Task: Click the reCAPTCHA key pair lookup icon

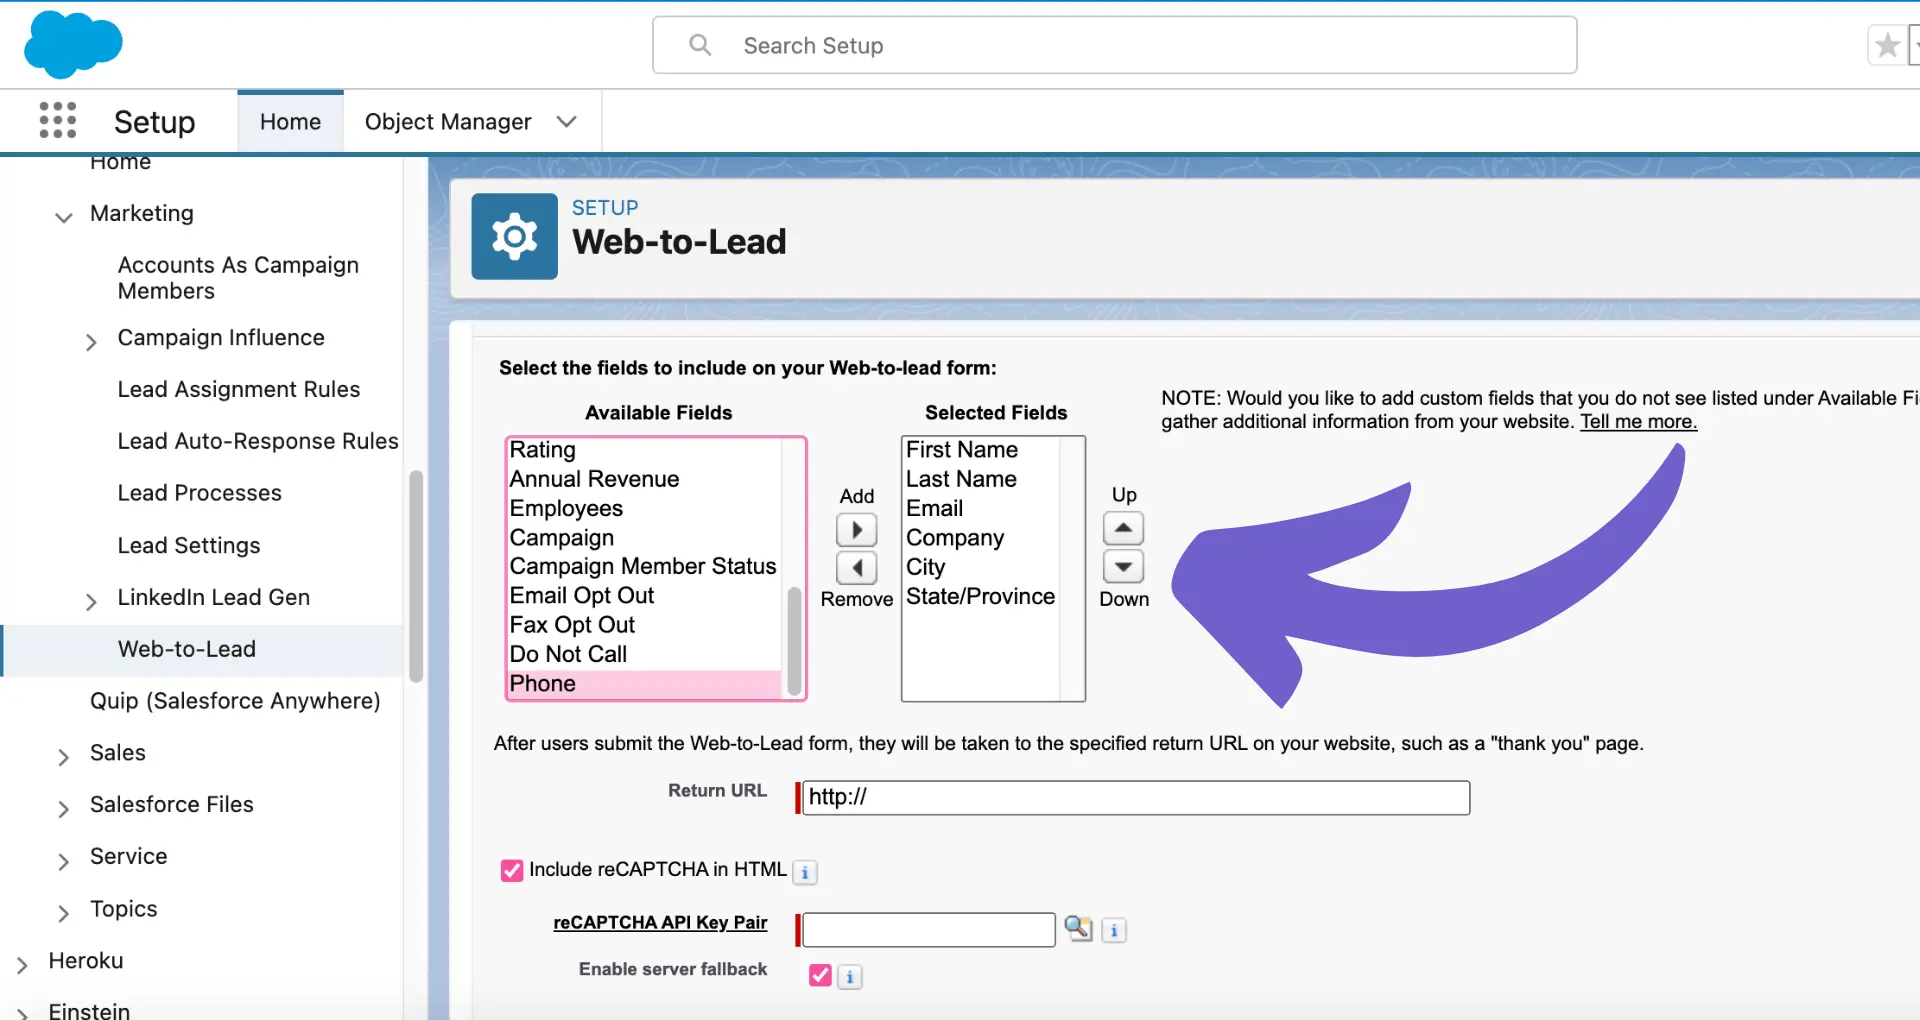Action: pyautogui.click(x=1078, y=928)
